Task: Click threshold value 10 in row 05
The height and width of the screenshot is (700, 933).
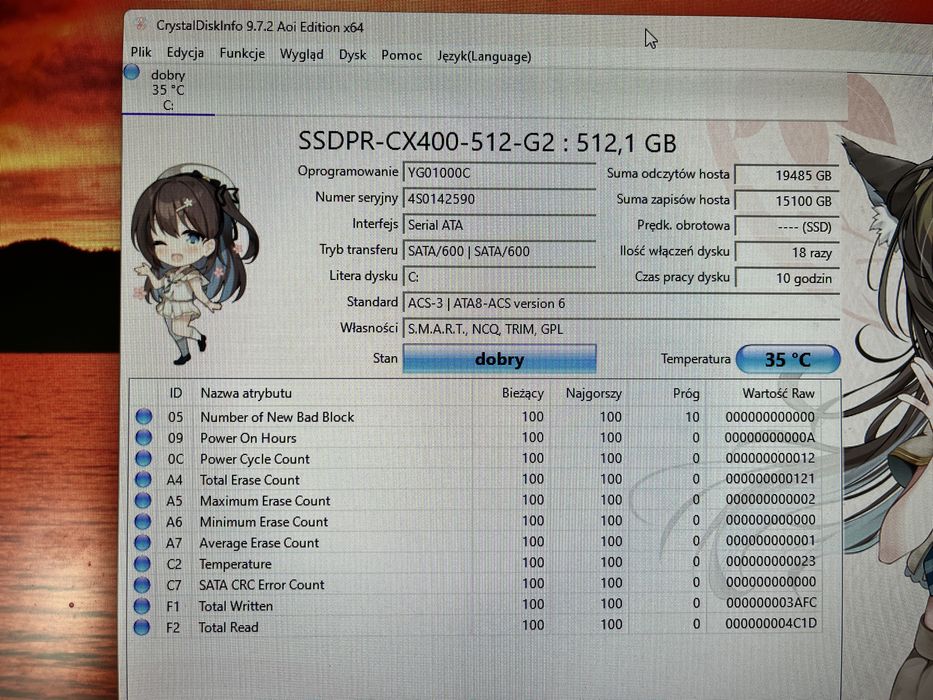Action: (x=692, y=417)
